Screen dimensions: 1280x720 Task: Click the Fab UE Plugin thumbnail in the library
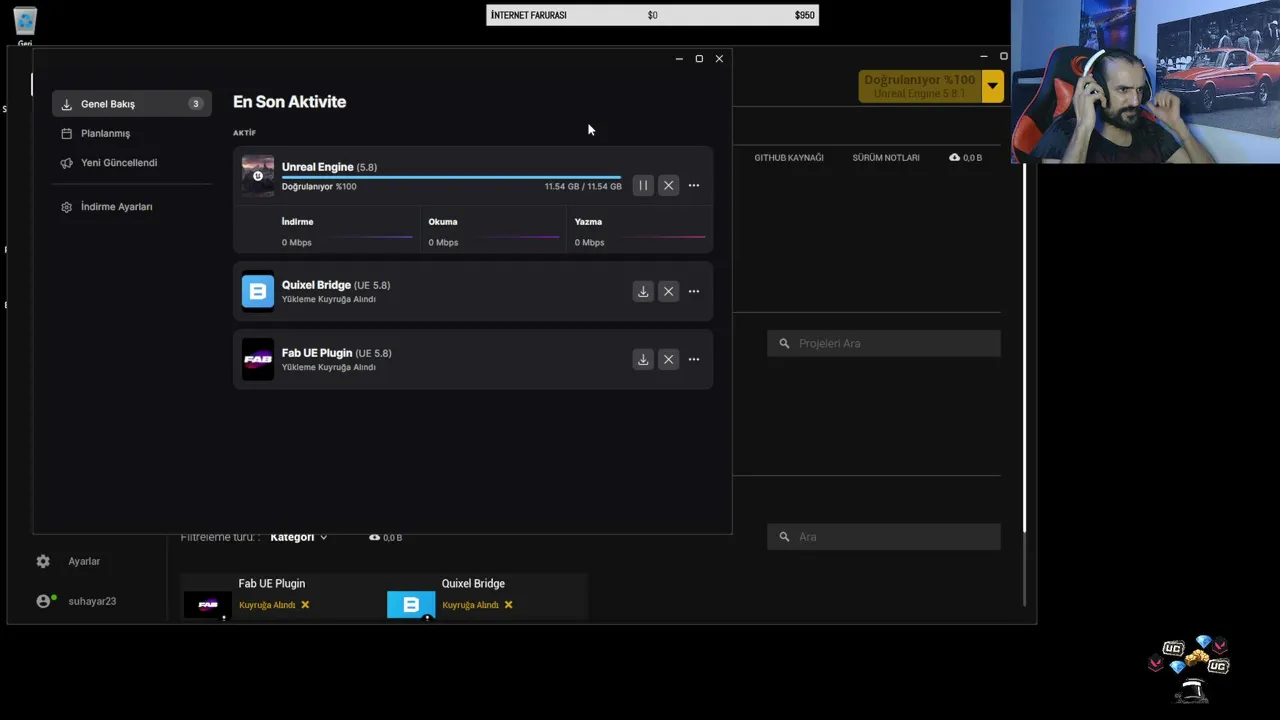[x=208, y=605]
